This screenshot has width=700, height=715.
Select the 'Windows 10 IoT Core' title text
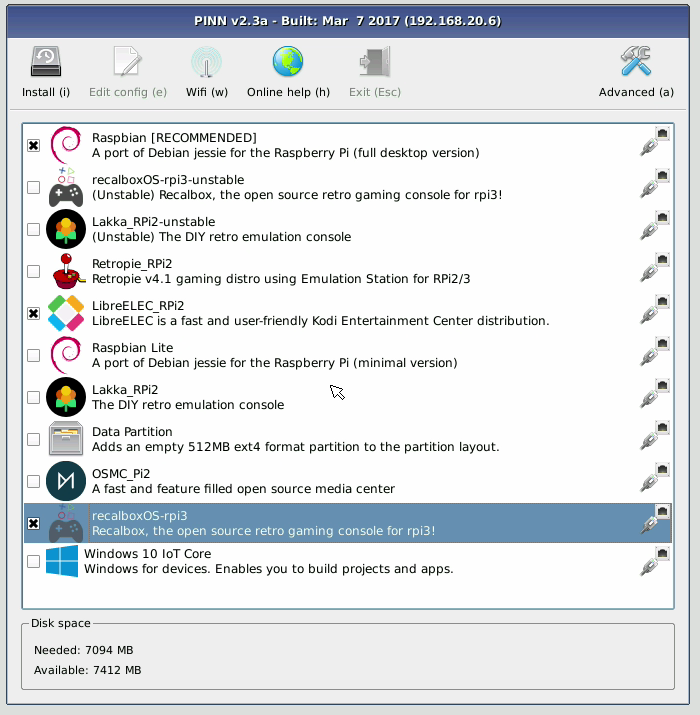147,554
